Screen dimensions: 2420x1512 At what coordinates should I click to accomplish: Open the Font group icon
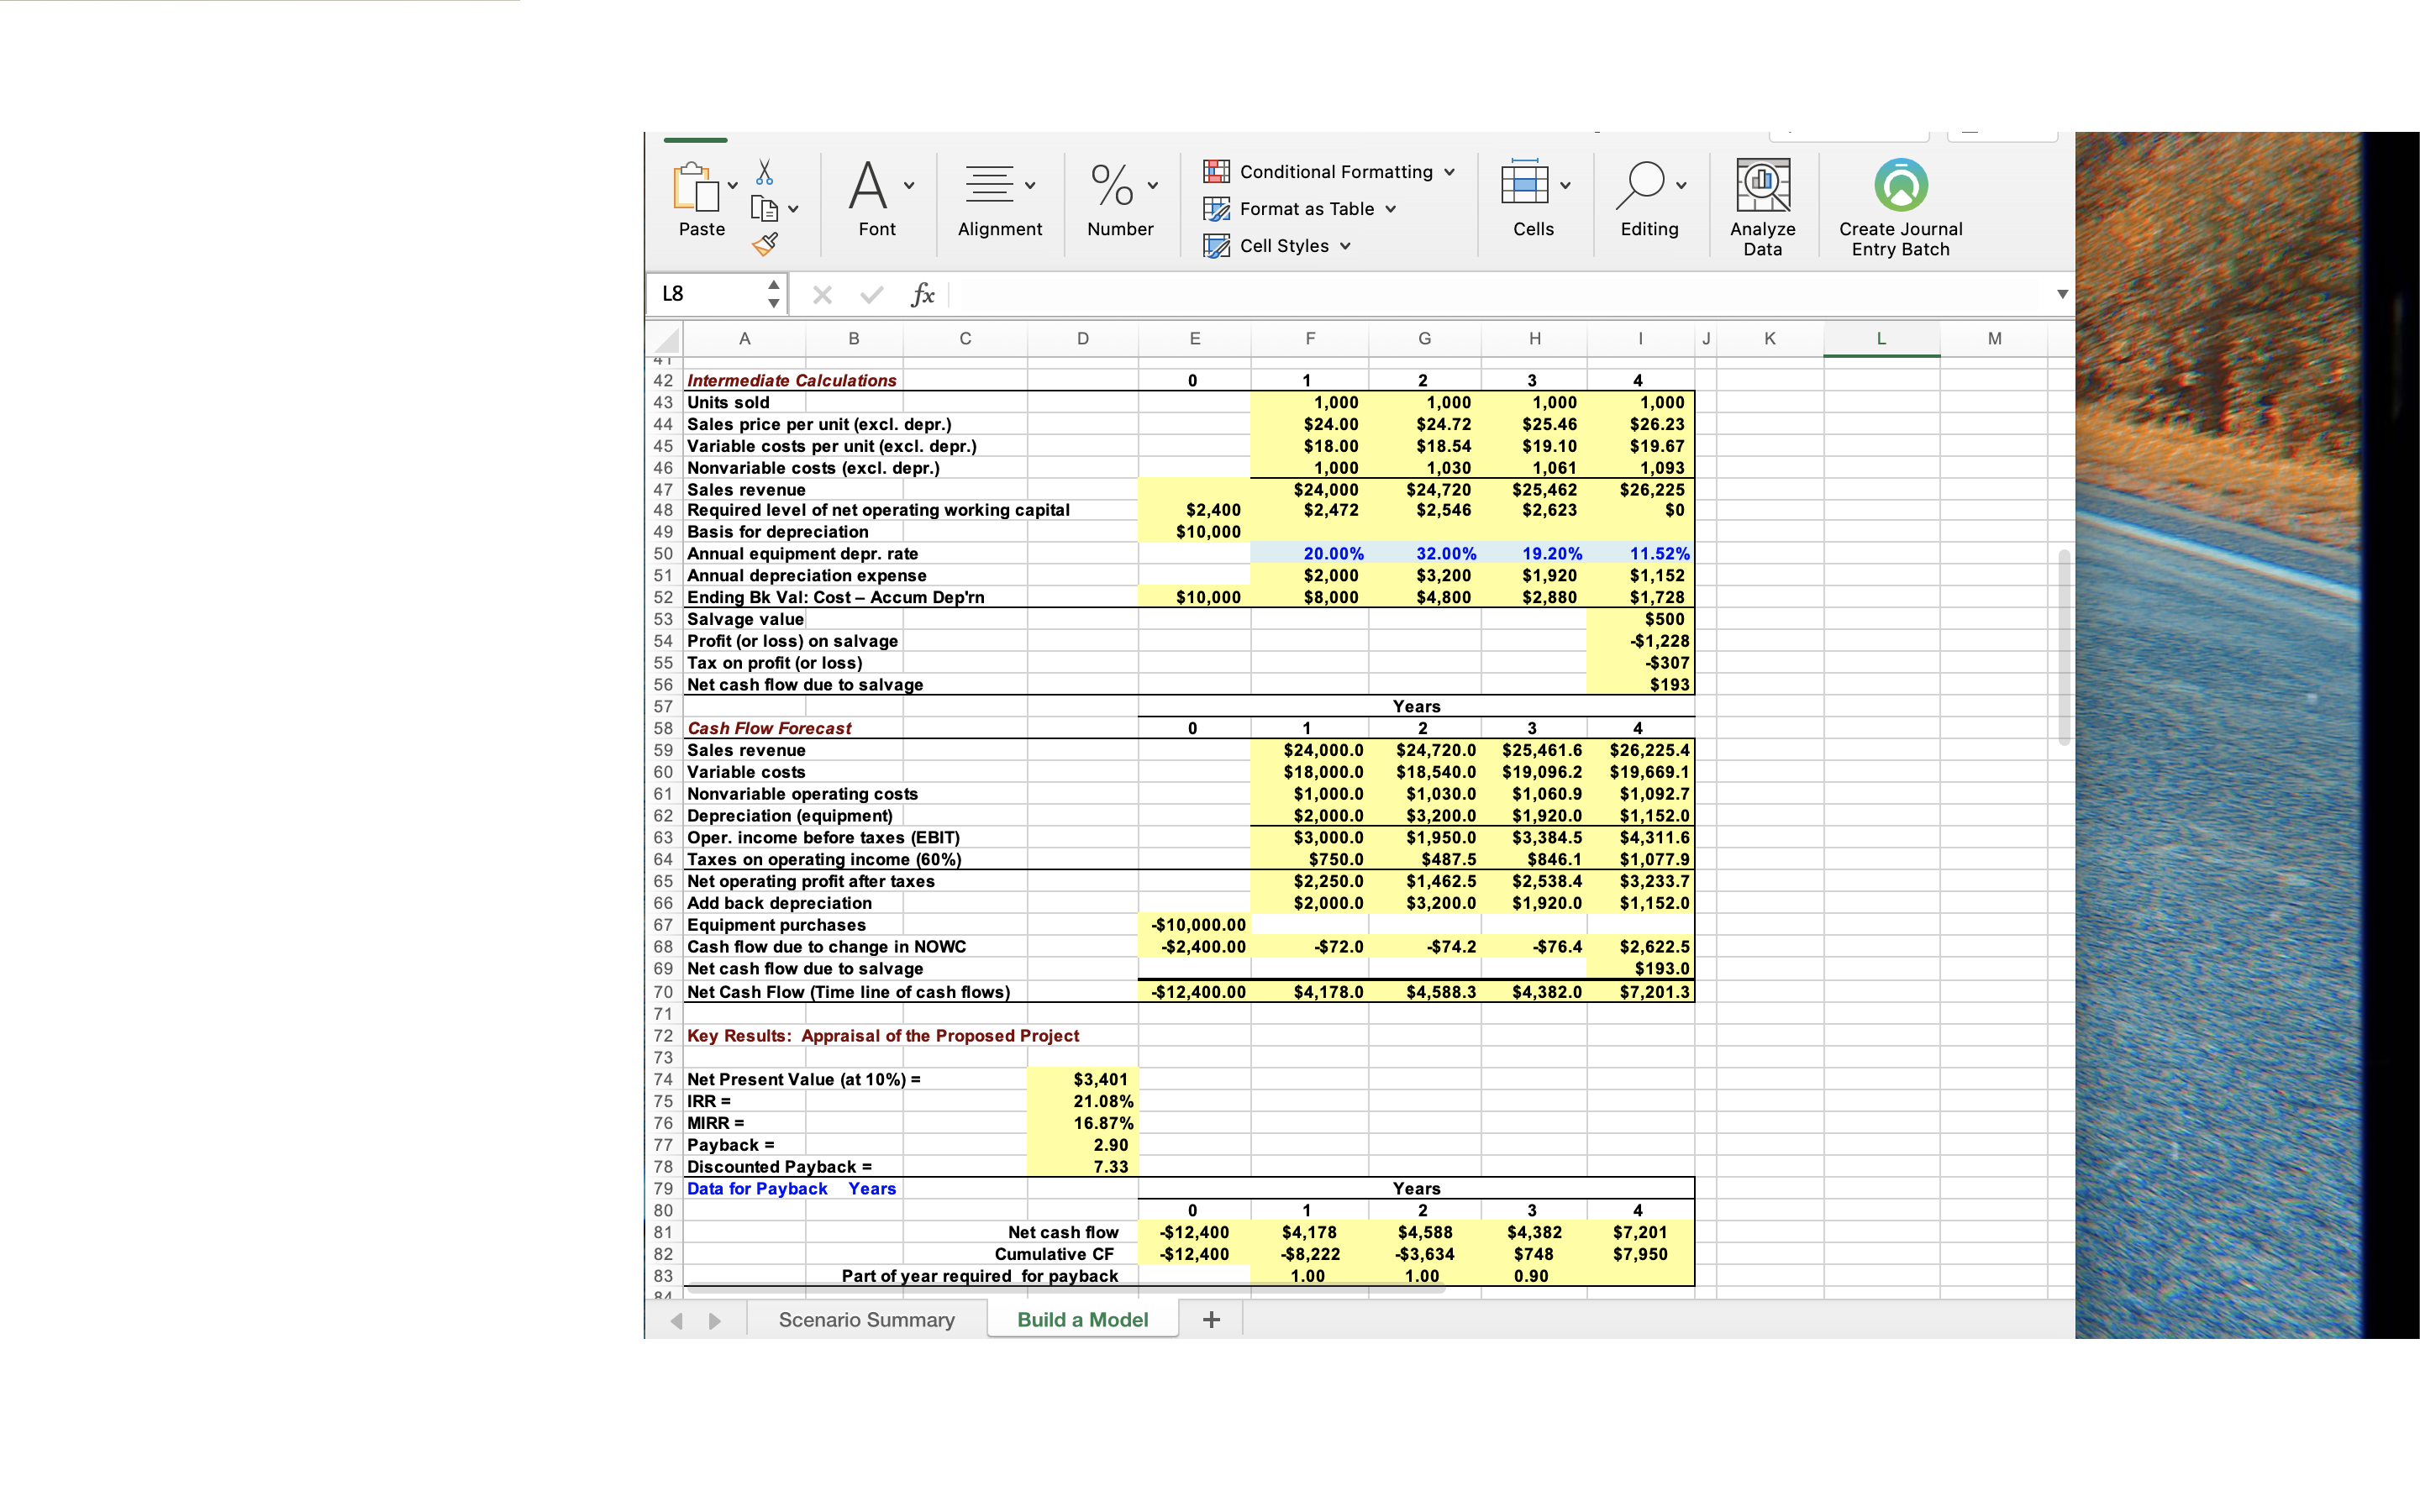coord(867,185)
